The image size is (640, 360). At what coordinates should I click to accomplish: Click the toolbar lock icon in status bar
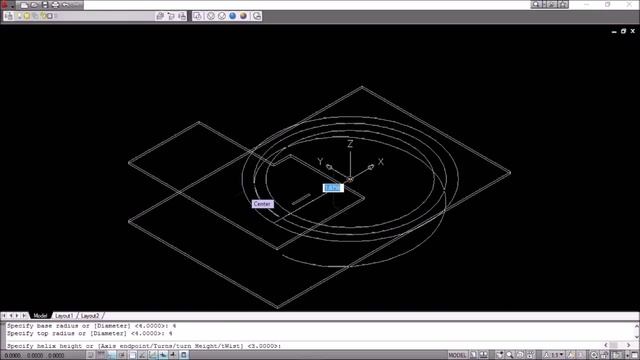[x=605, y=356]
